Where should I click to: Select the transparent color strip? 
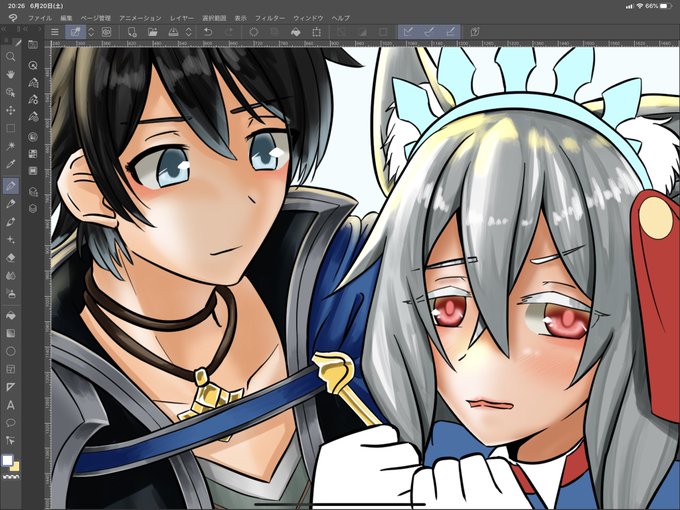click(11, 477)
